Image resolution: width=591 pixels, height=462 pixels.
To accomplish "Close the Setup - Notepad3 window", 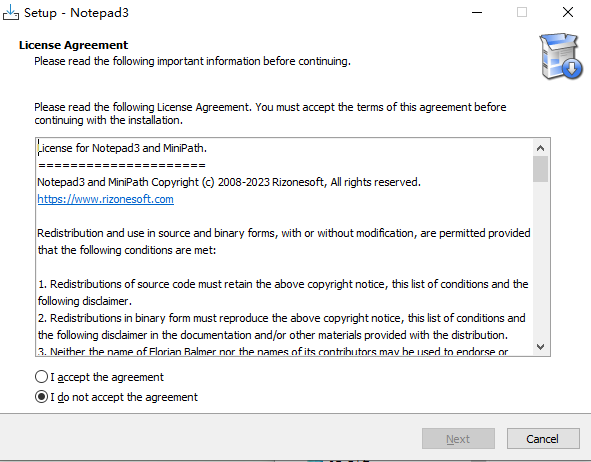I will (568, 12).
